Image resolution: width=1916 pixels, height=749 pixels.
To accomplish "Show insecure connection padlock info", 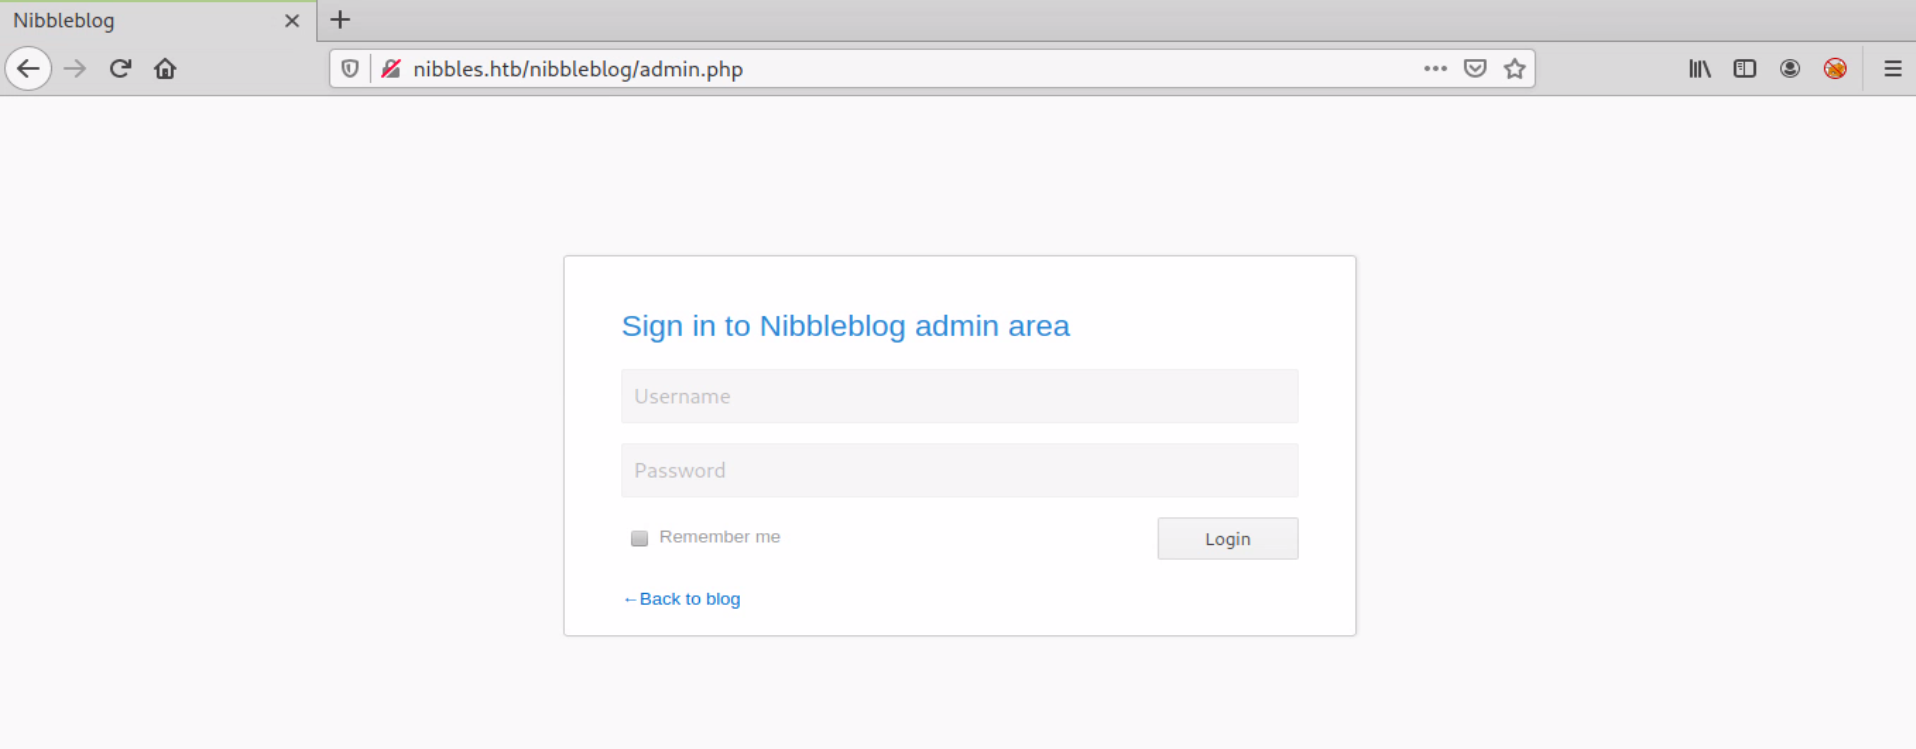I will pyautogui.click(x=391, y=69).
